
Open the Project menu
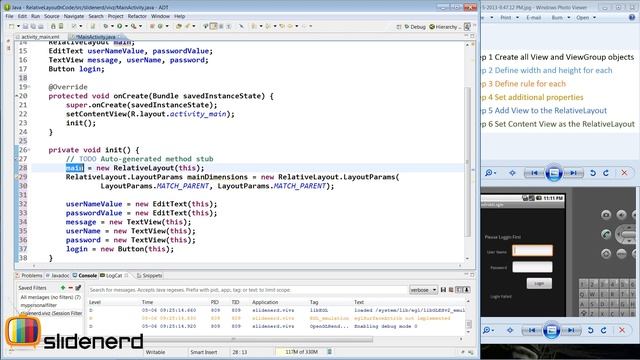pos(116,16)
